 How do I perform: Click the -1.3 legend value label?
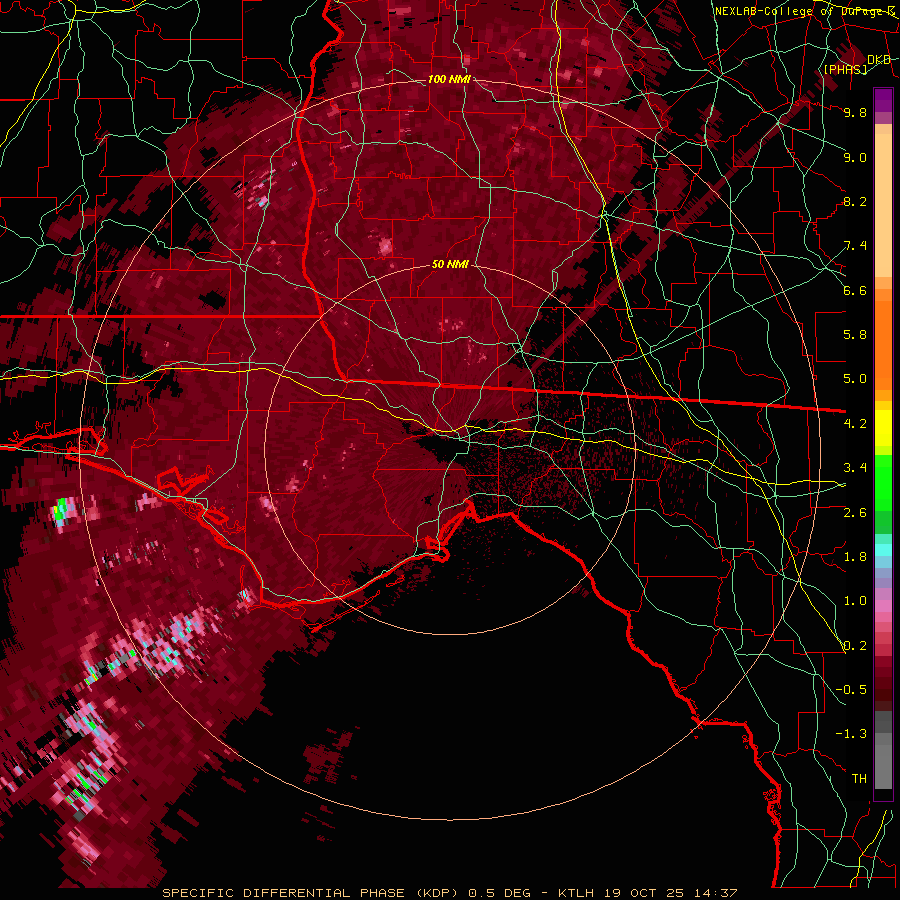coord(851,734)
